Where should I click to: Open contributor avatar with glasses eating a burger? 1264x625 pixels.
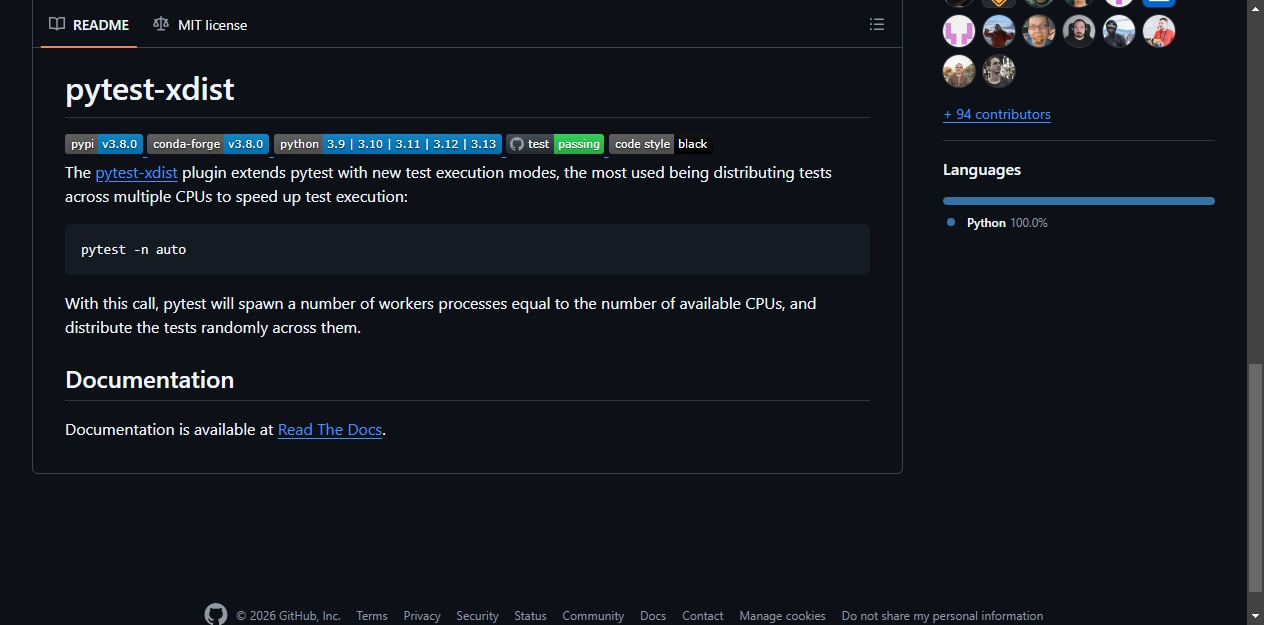point(1039,31)
